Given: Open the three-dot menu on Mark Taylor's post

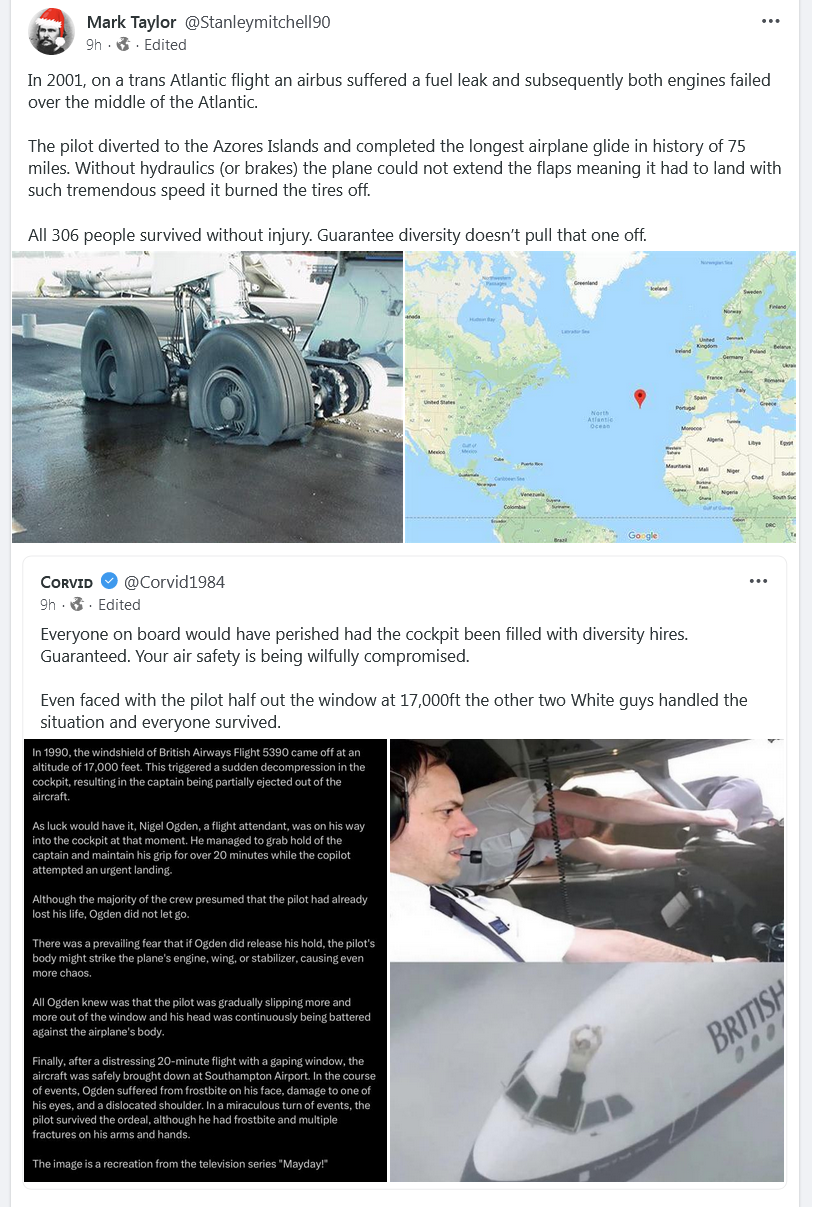Looking at the screenshot, I should coord(770,21).
